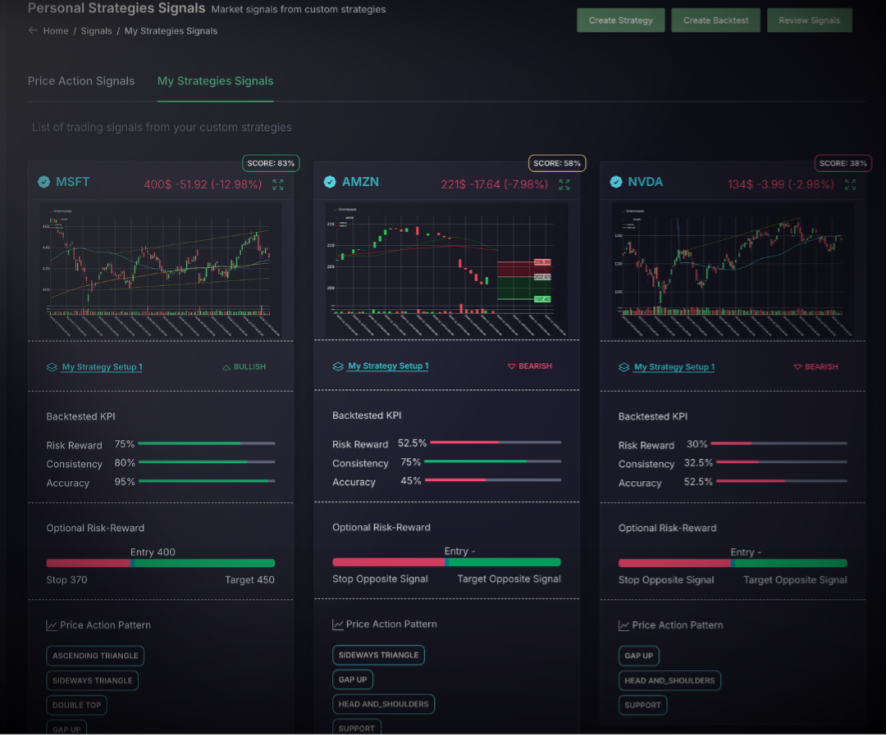Expand the MSFT card fullscreen icon
This screenshot has height=735, width=887.
click(x=278, y=184)
